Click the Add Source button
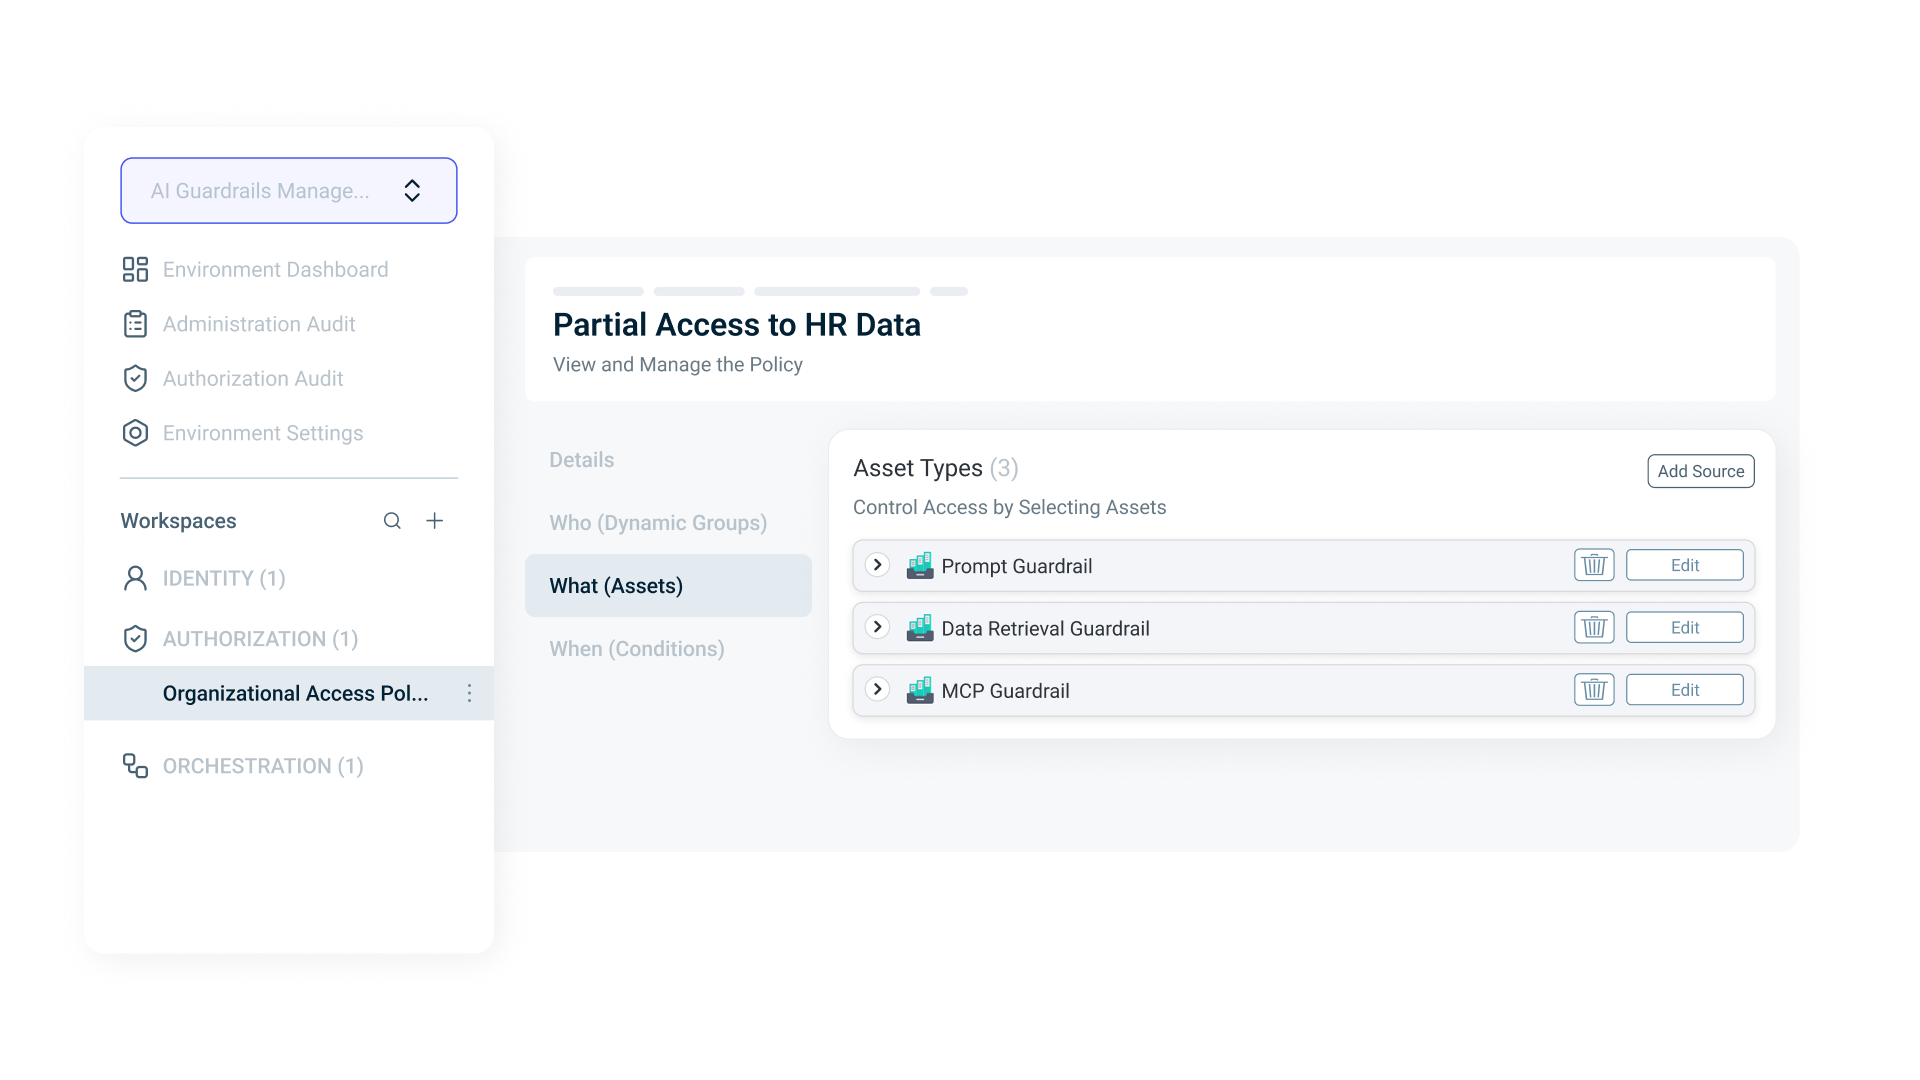 click(x=1700, y=471)
